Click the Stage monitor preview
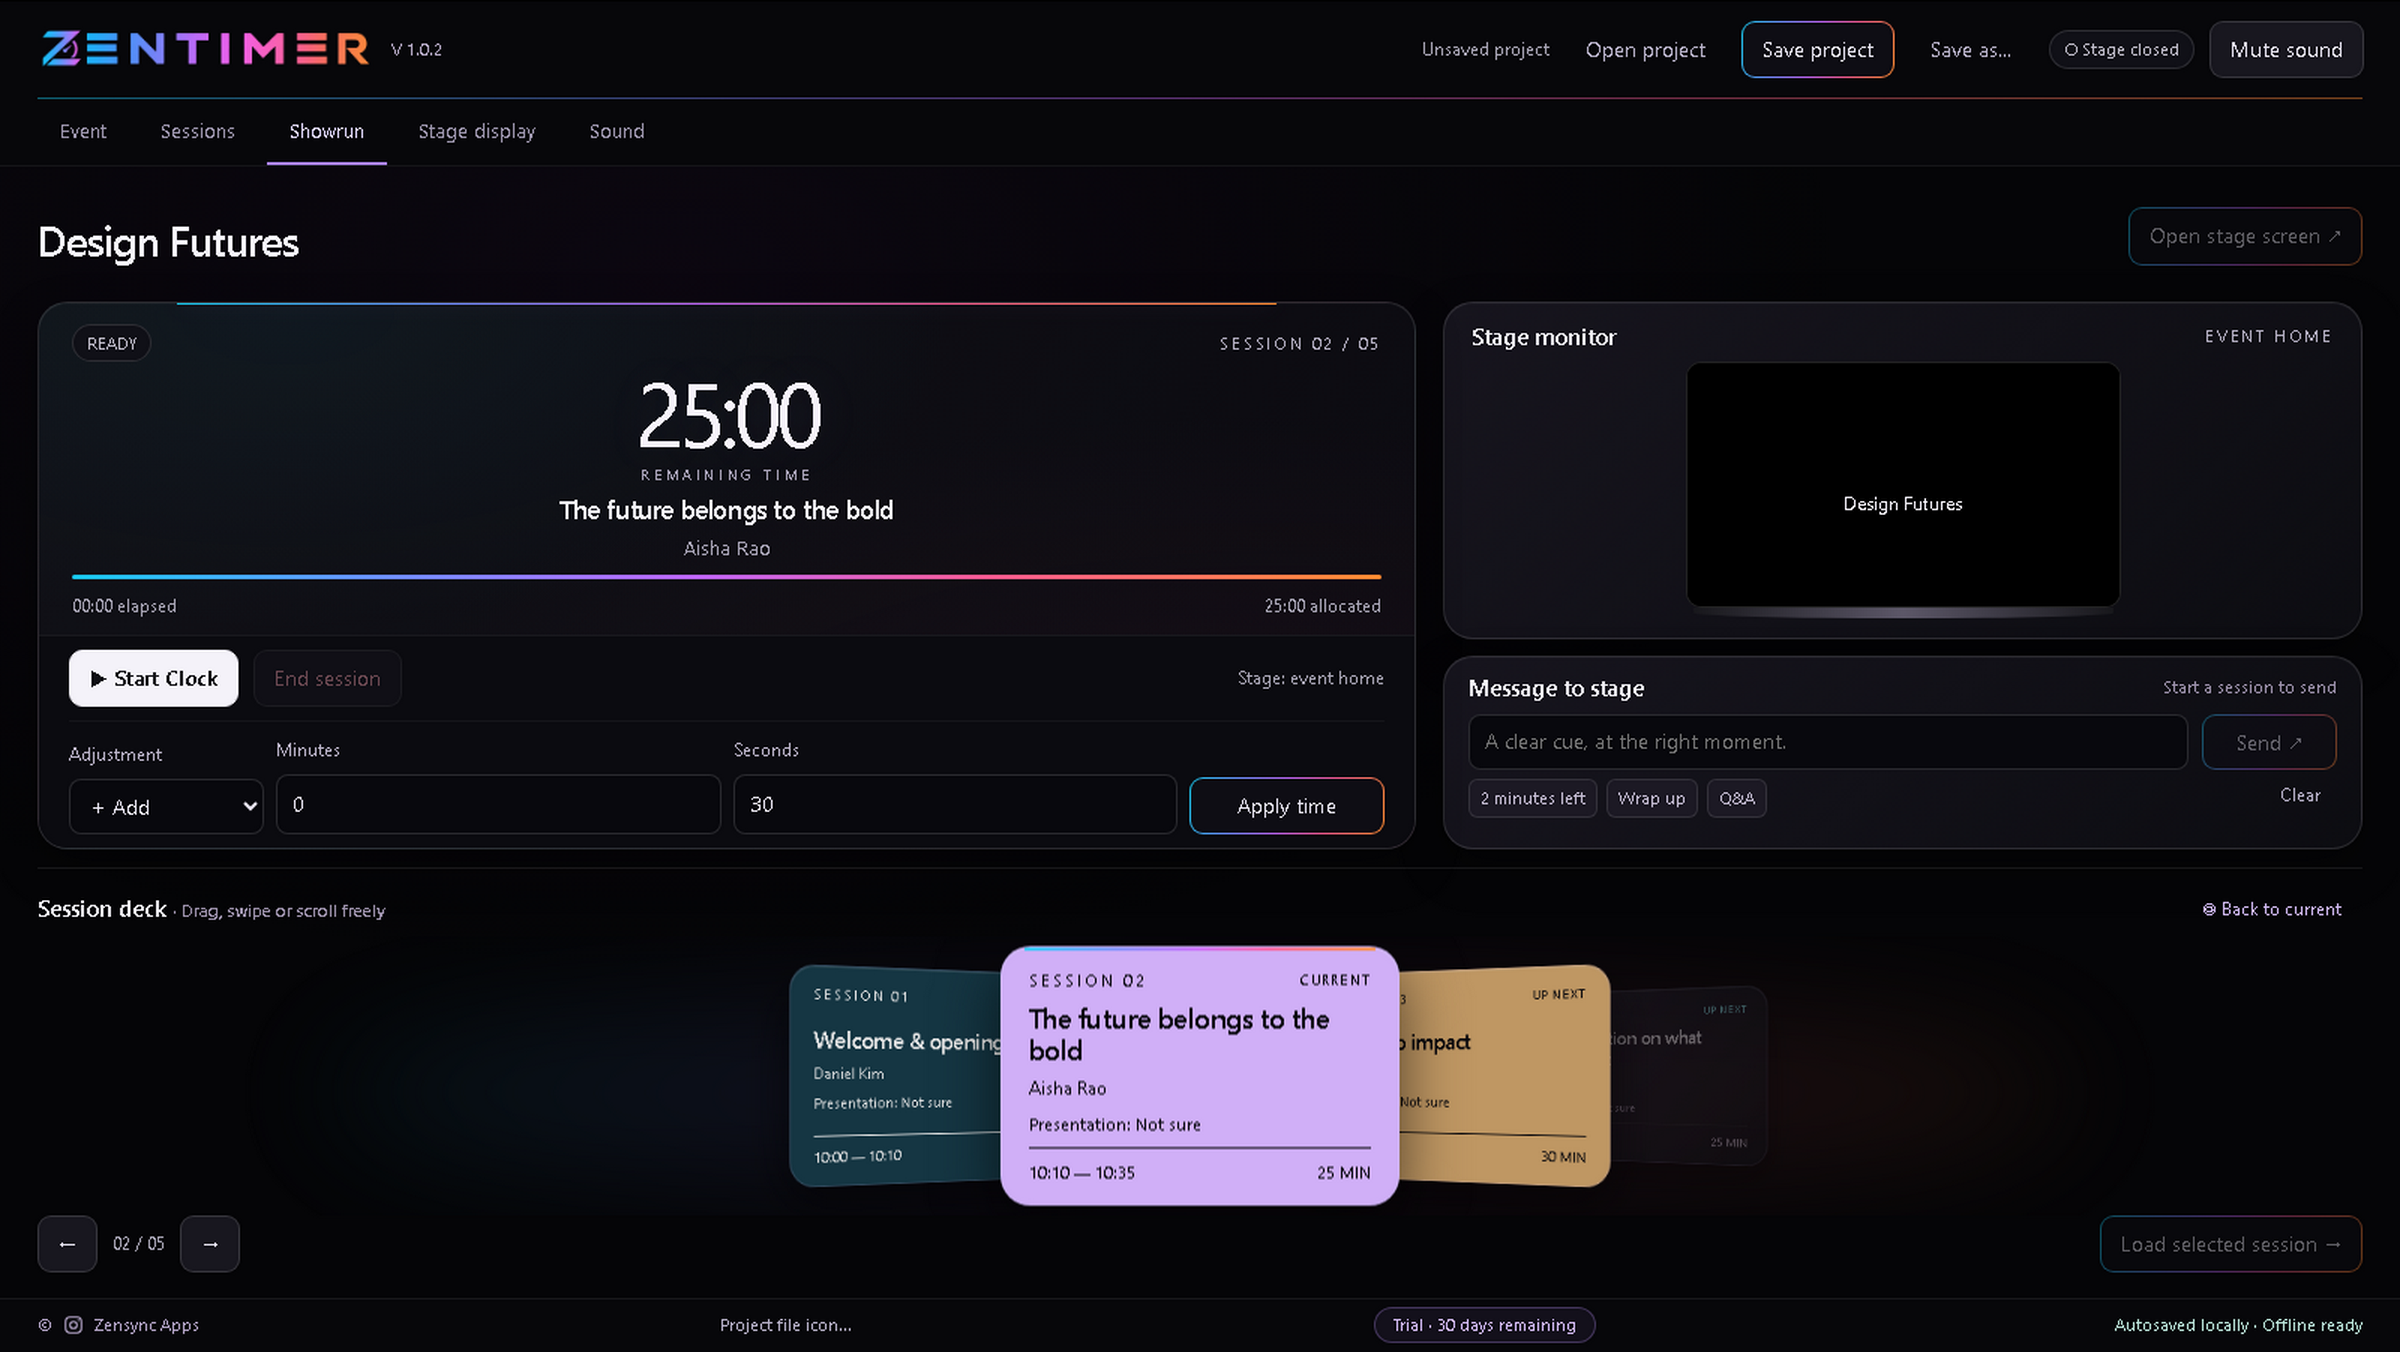2400x1352 pixels. pyautogui.click(x=1902, y=485)
